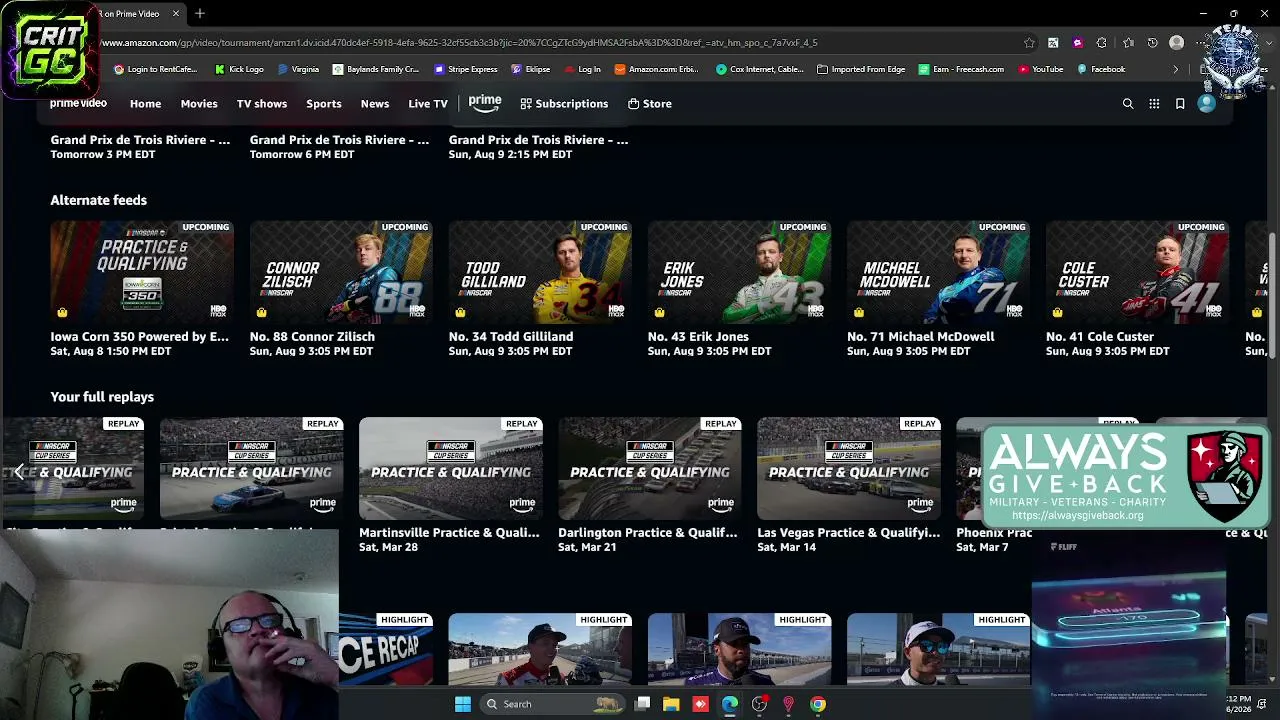1280x720 pixels.
Task: Open the Kick Logo bookmark
Action: coord(239,69)
